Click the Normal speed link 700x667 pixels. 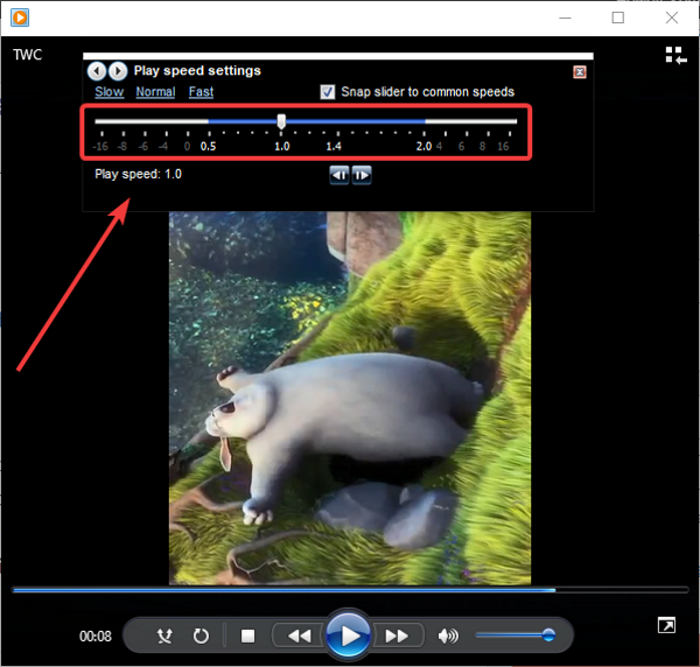[x=155, y=92]
